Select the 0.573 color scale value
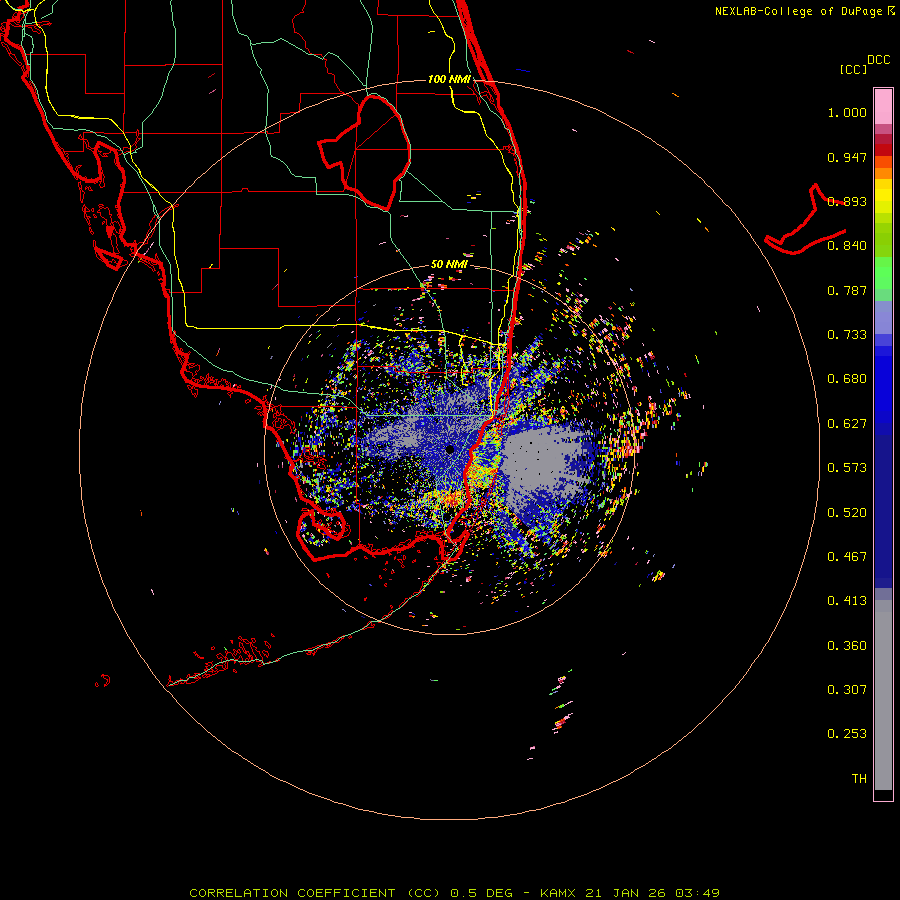900x900 pixels. [x=847, y=468]
